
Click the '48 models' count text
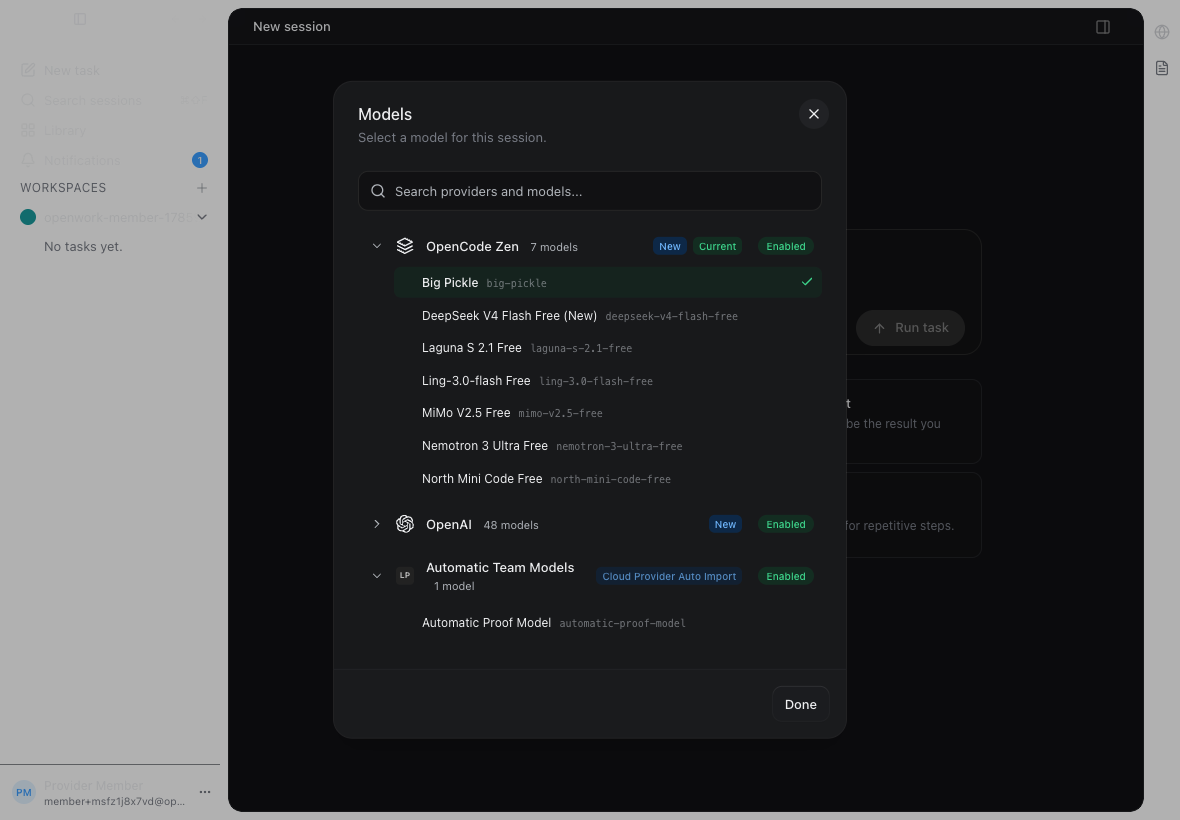511,525
